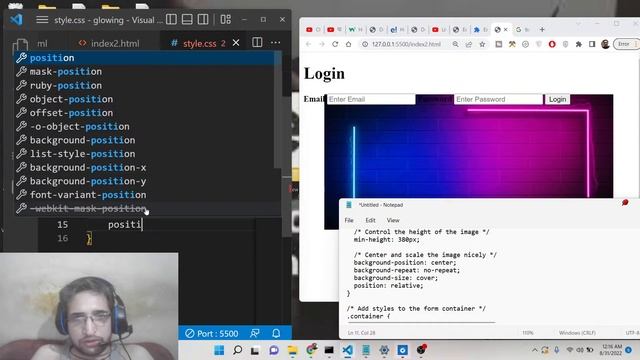Open the VS Code hamburger menu
The width and height of the screenshot is (640, 360).
coord(42,20)
